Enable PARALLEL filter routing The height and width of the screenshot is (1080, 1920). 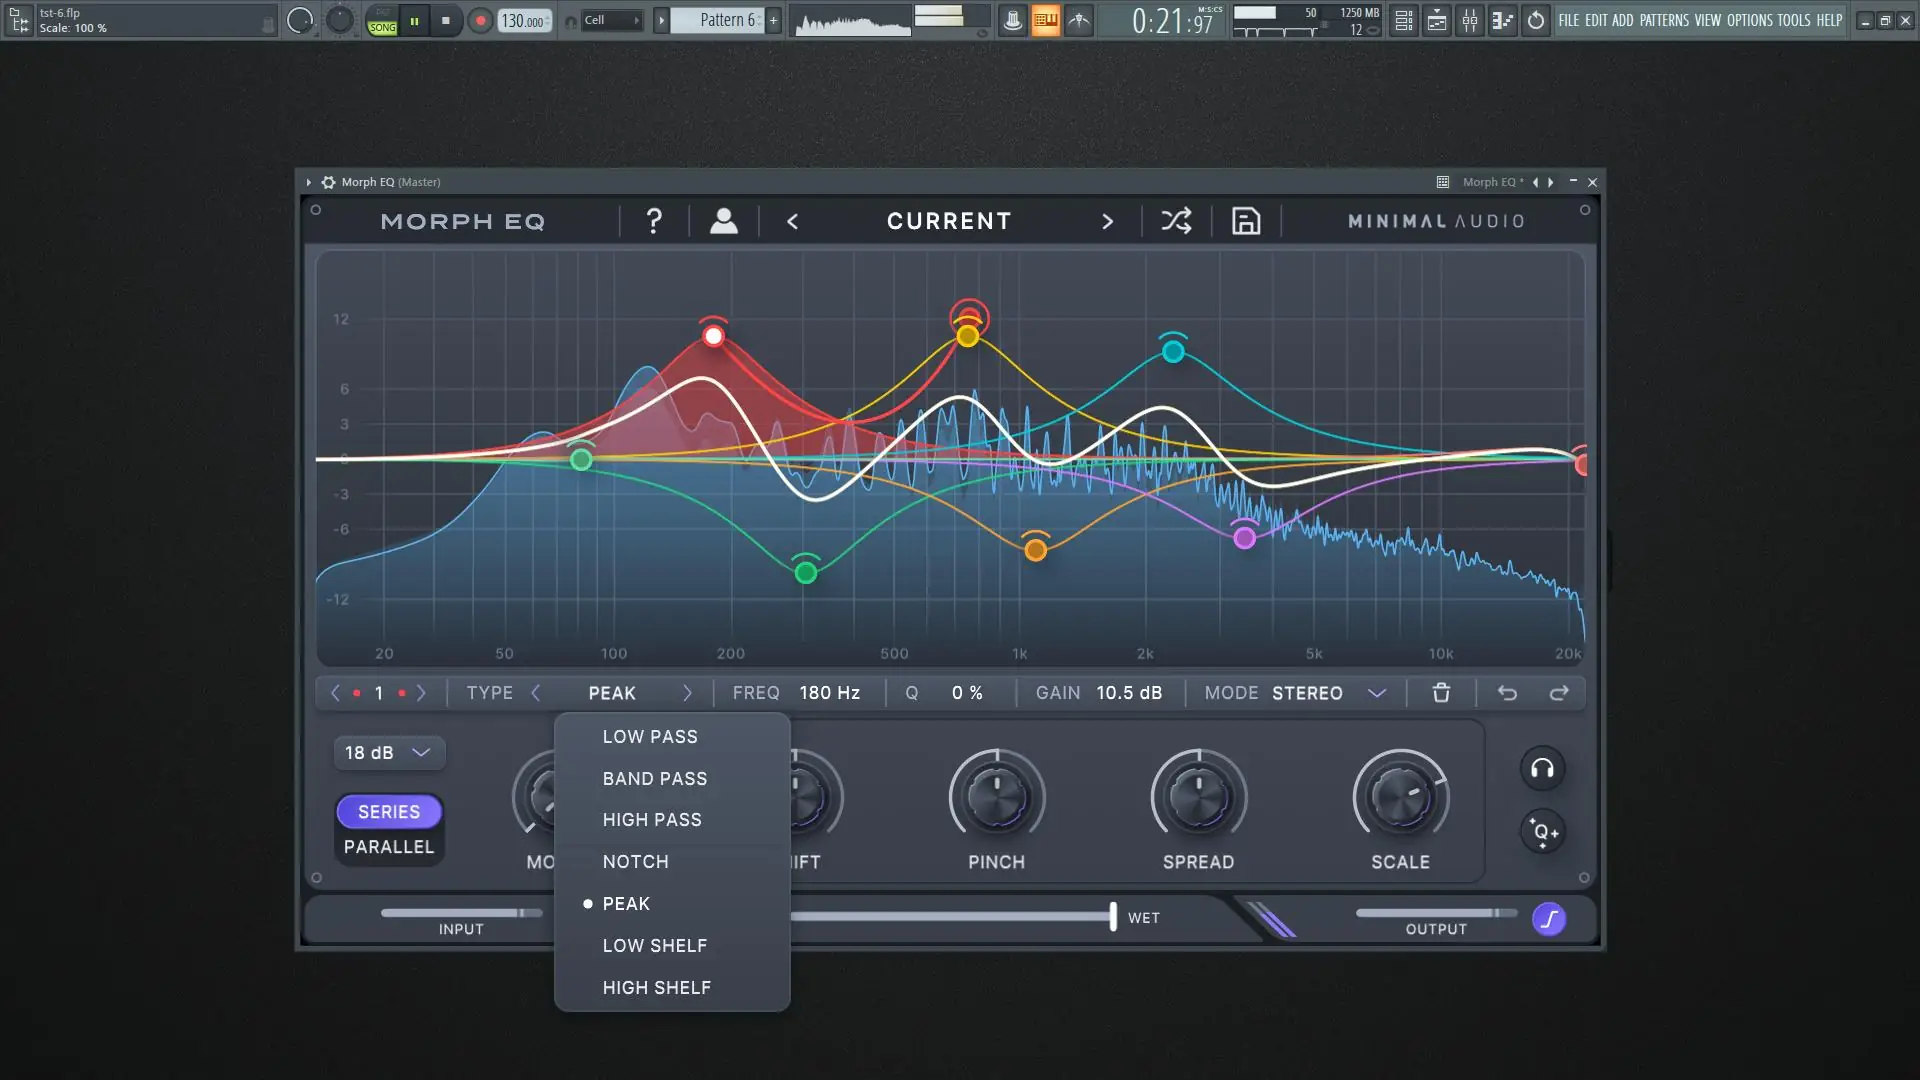(x=389, y=847)
